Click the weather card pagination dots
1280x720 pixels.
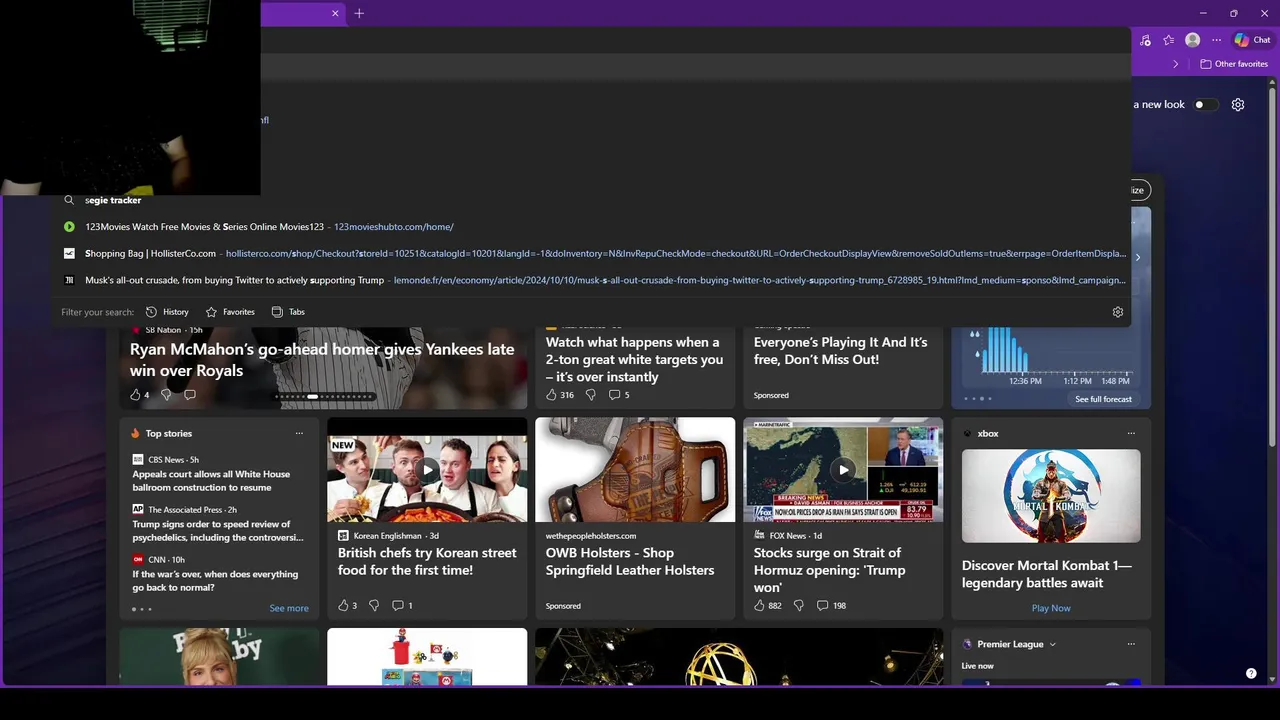click(x=978, y=399)
